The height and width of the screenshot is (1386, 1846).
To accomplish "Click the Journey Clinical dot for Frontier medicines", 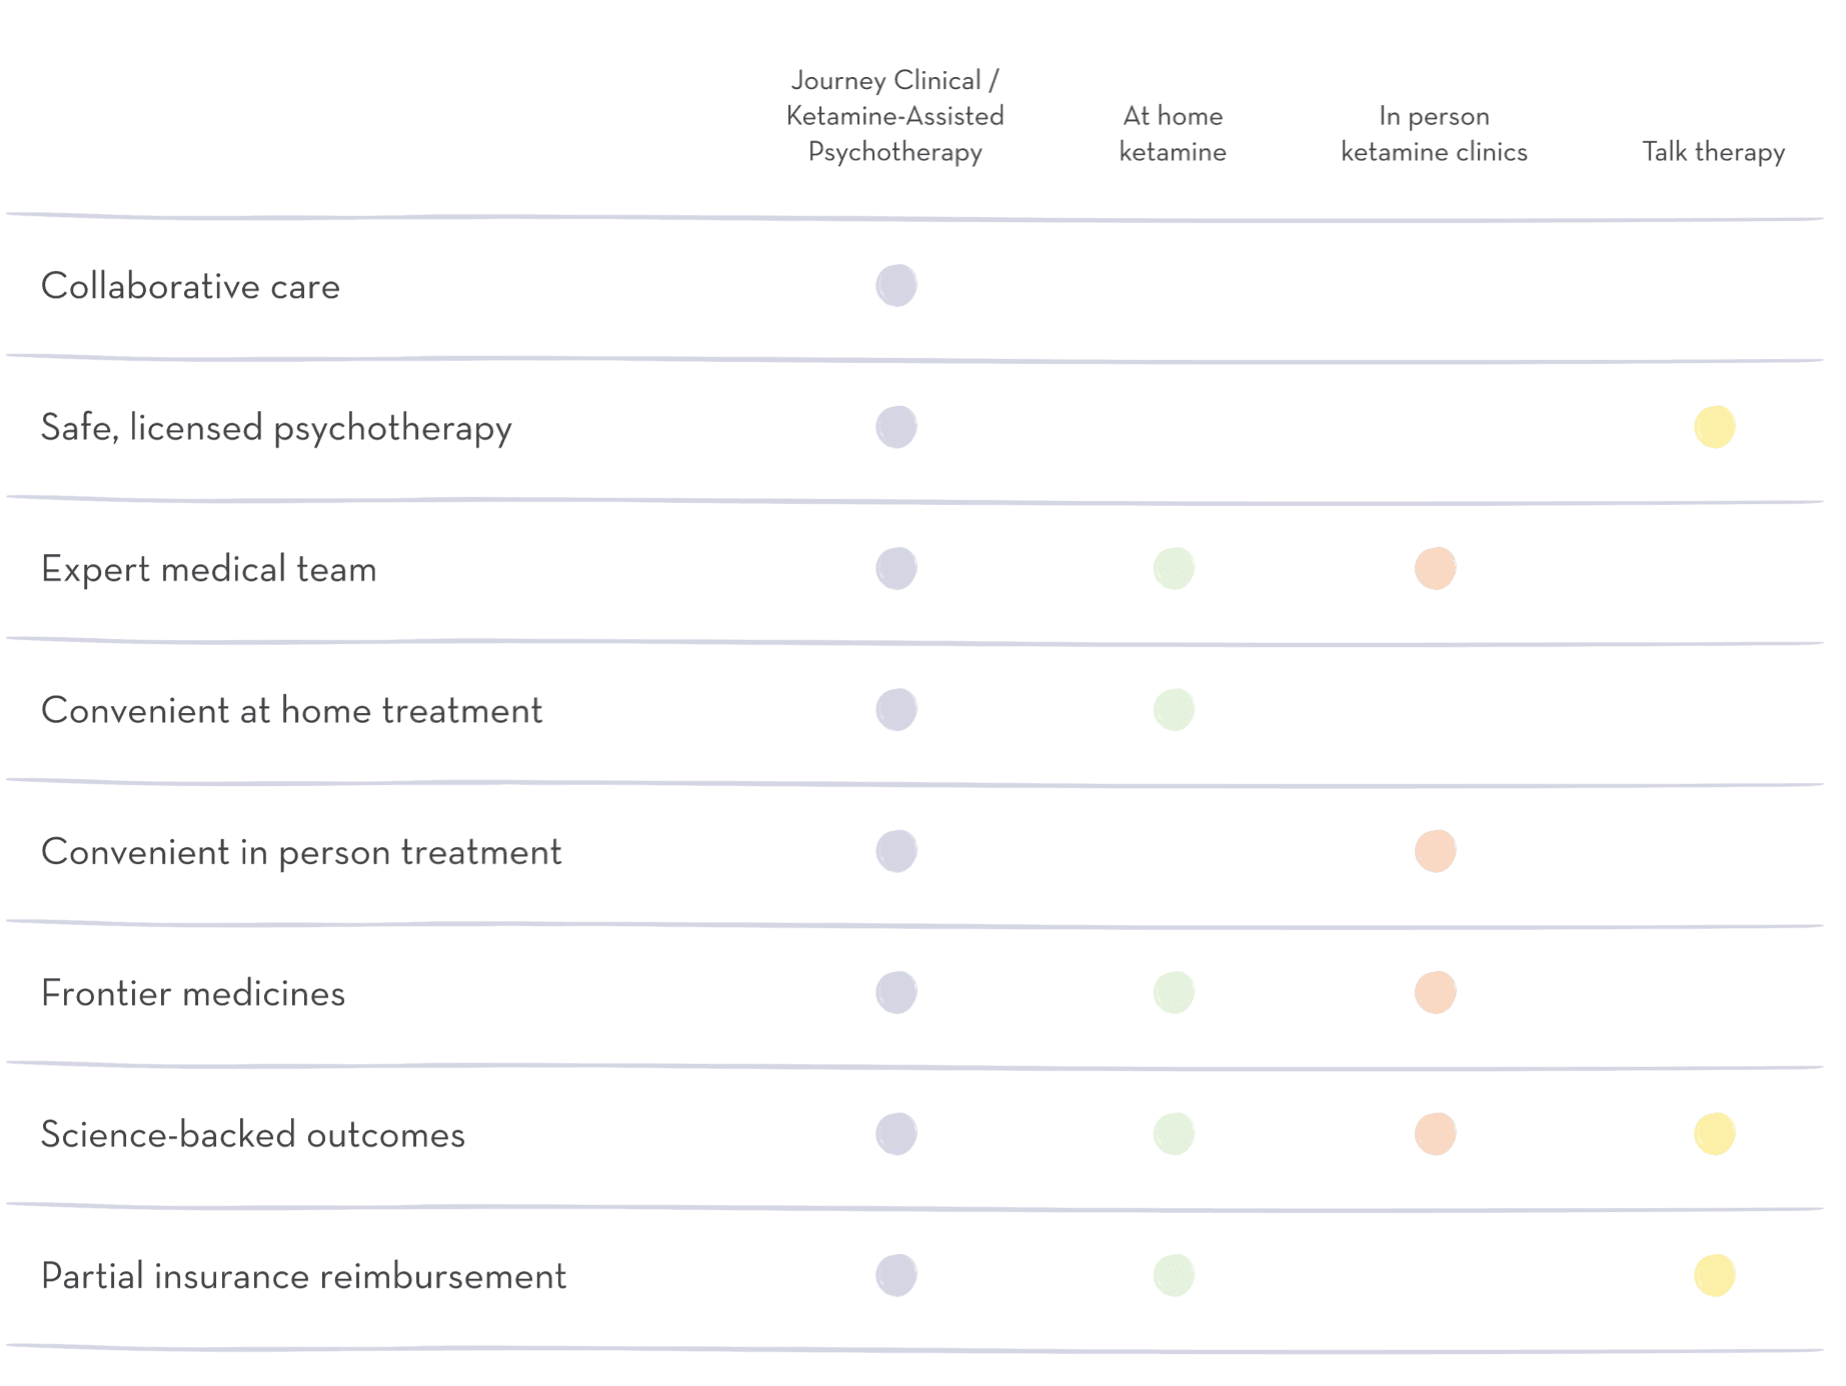I will point(896,993).
